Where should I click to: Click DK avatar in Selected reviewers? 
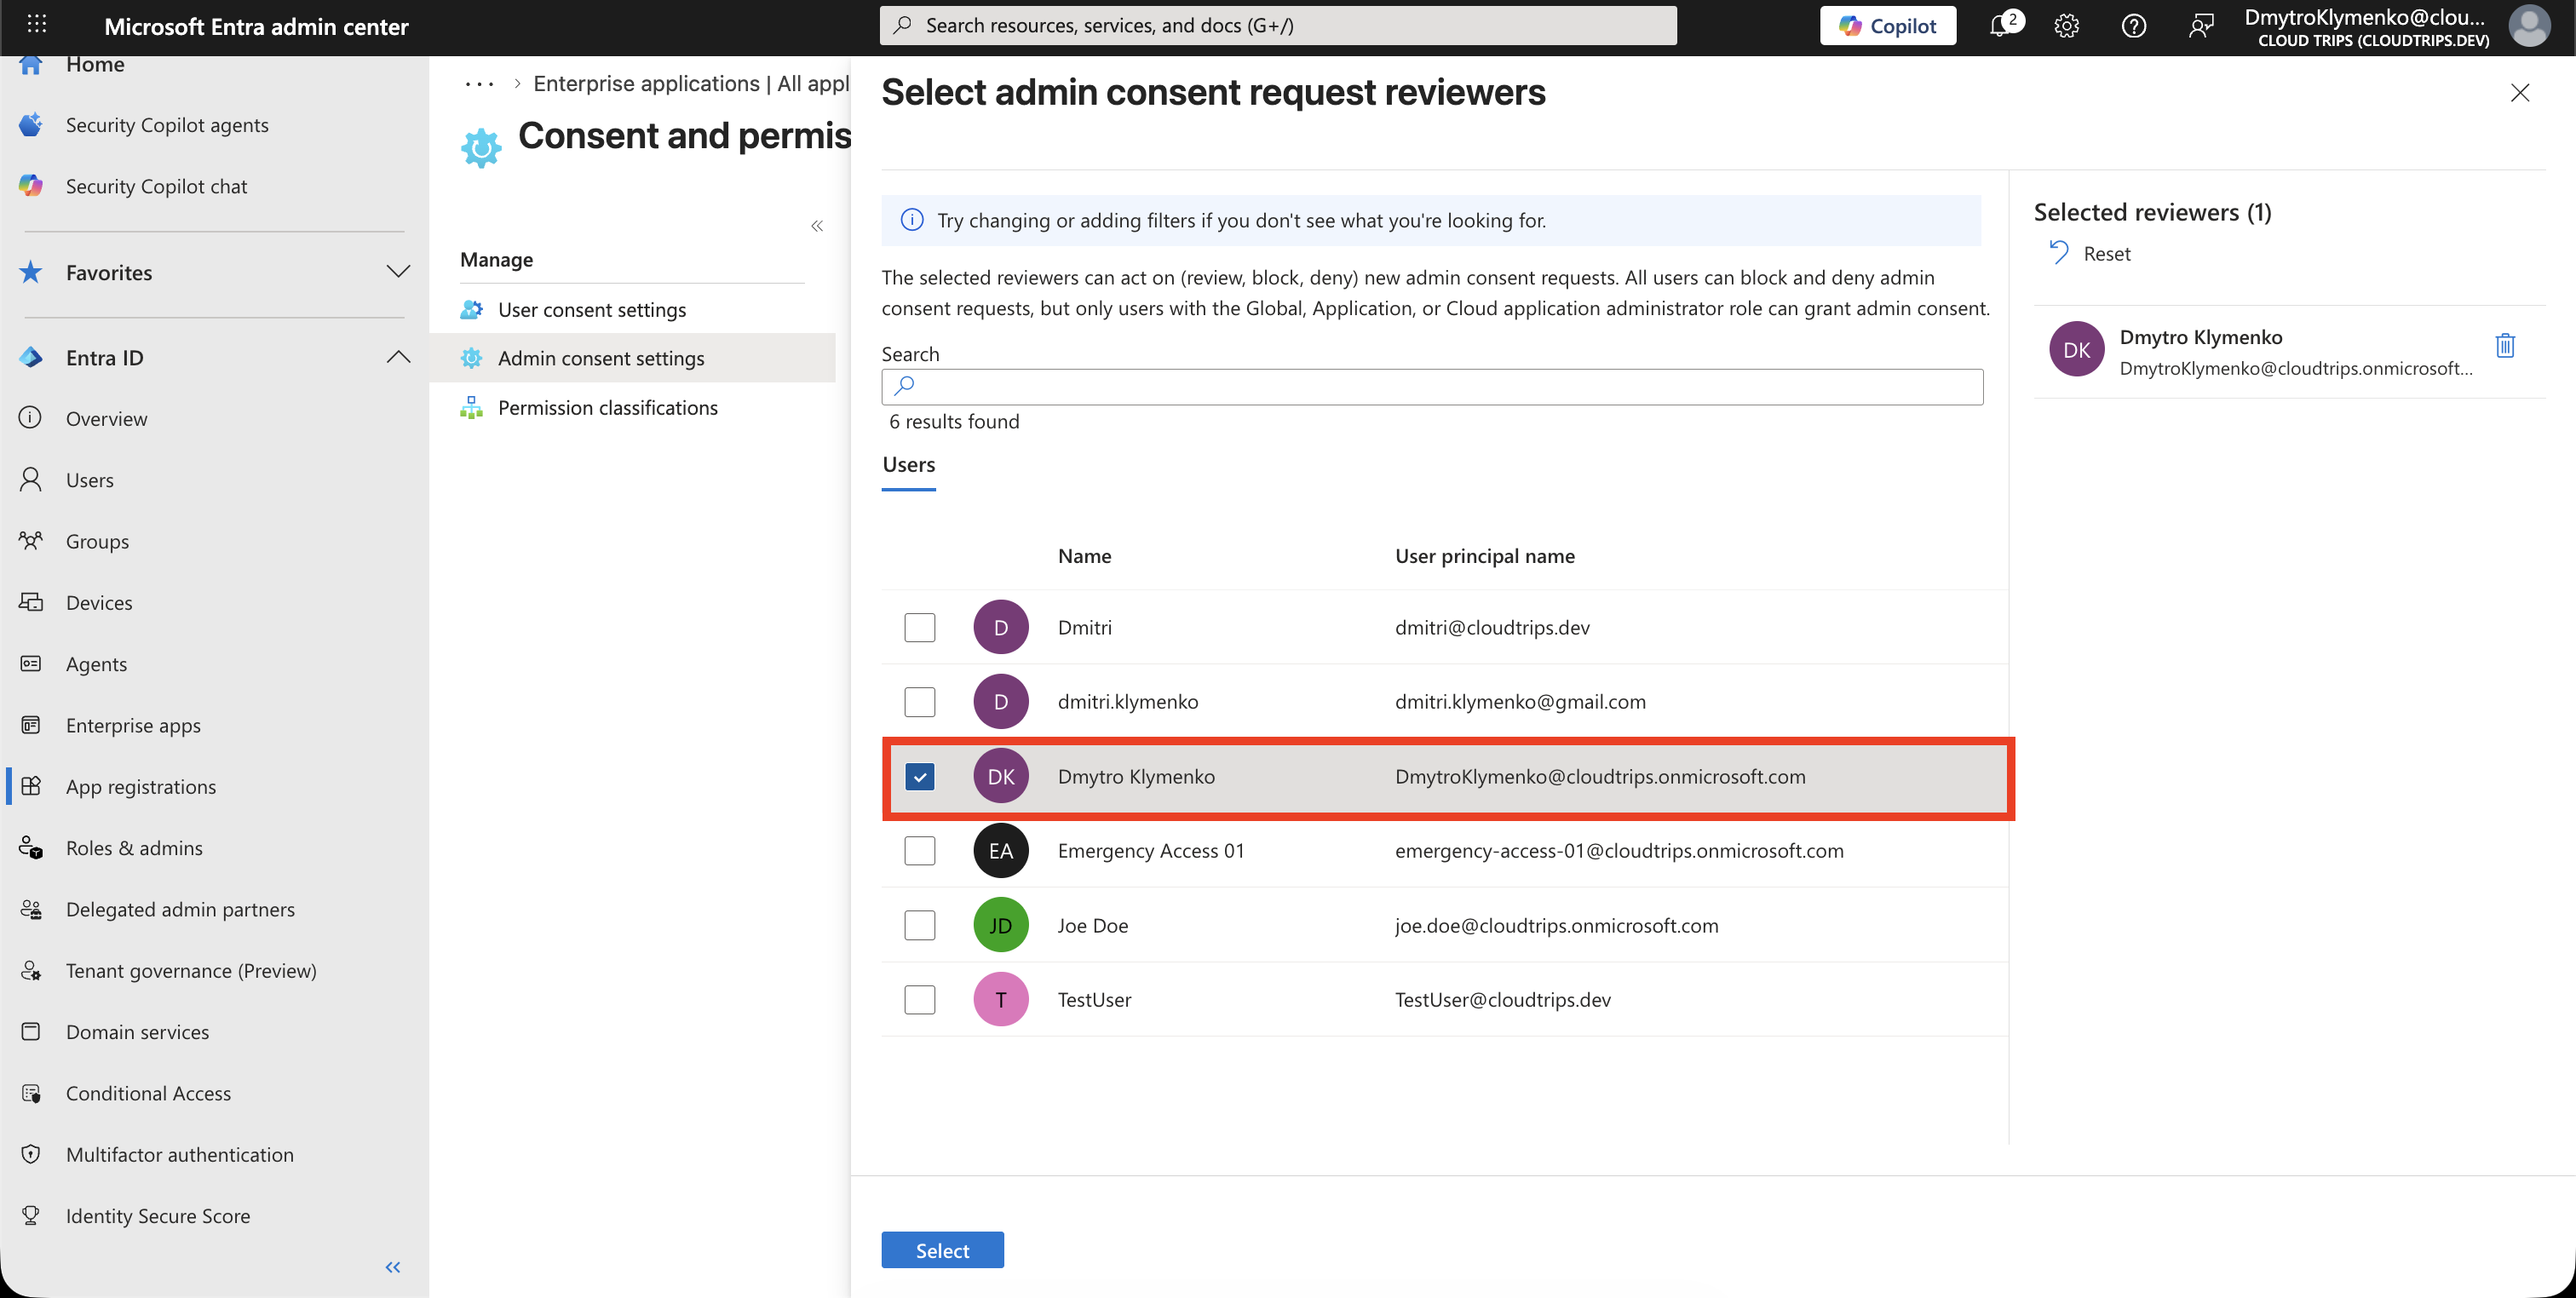tap(2076, 350)
